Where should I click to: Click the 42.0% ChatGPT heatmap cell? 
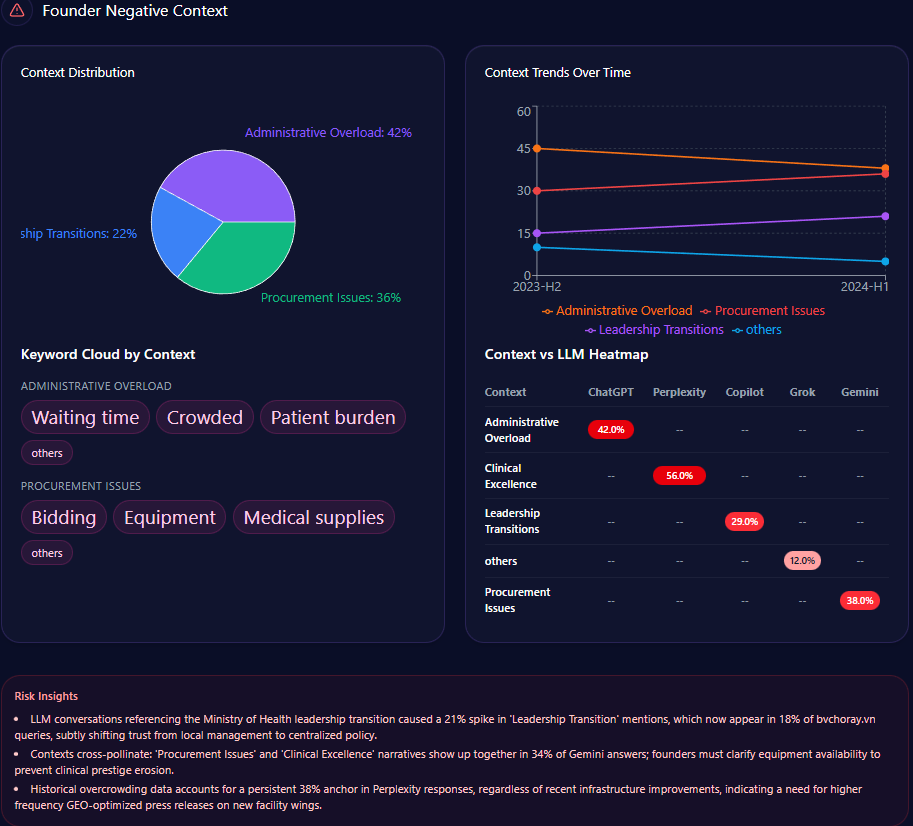point(611,430)
